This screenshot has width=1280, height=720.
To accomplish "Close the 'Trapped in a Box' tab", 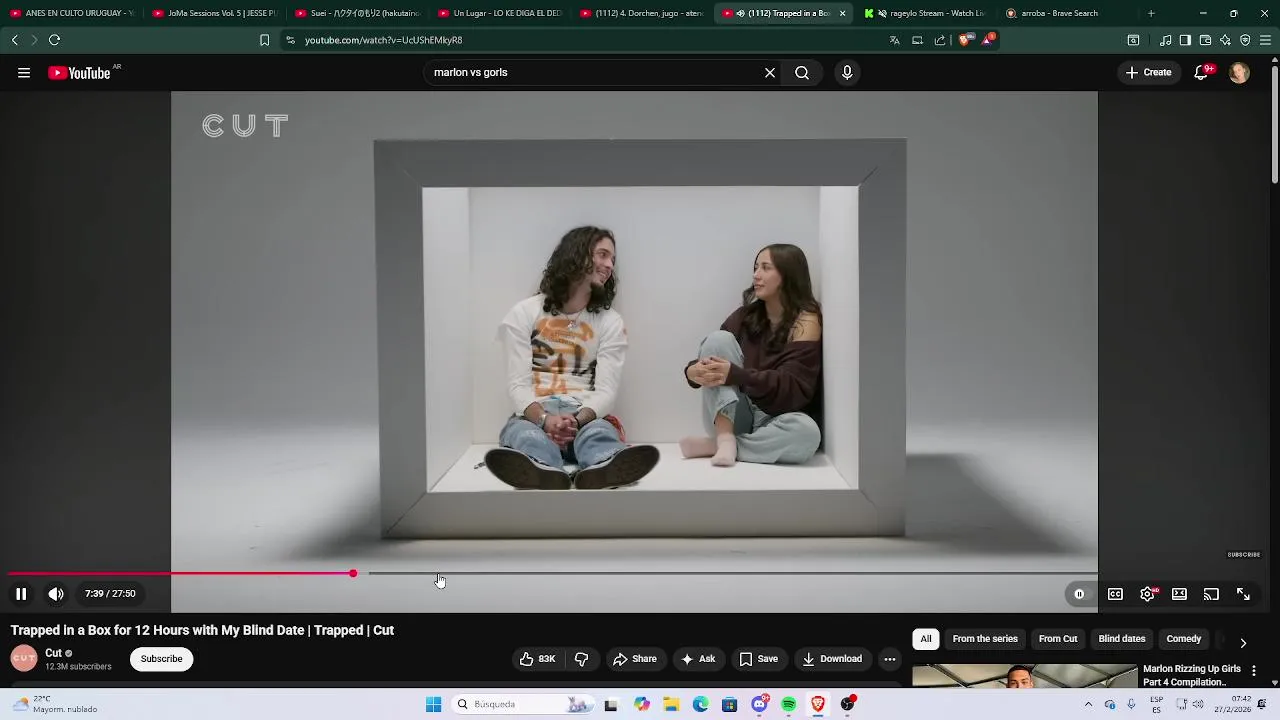I will click(x=842, y=13).
